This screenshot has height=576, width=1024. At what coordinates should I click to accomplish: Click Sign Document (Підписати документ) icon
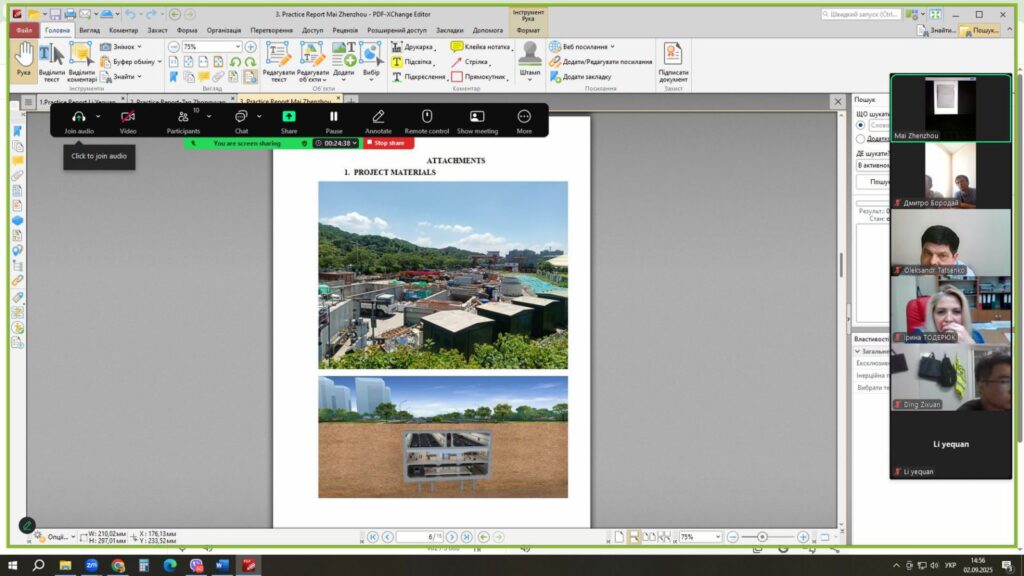click(673, 63)
